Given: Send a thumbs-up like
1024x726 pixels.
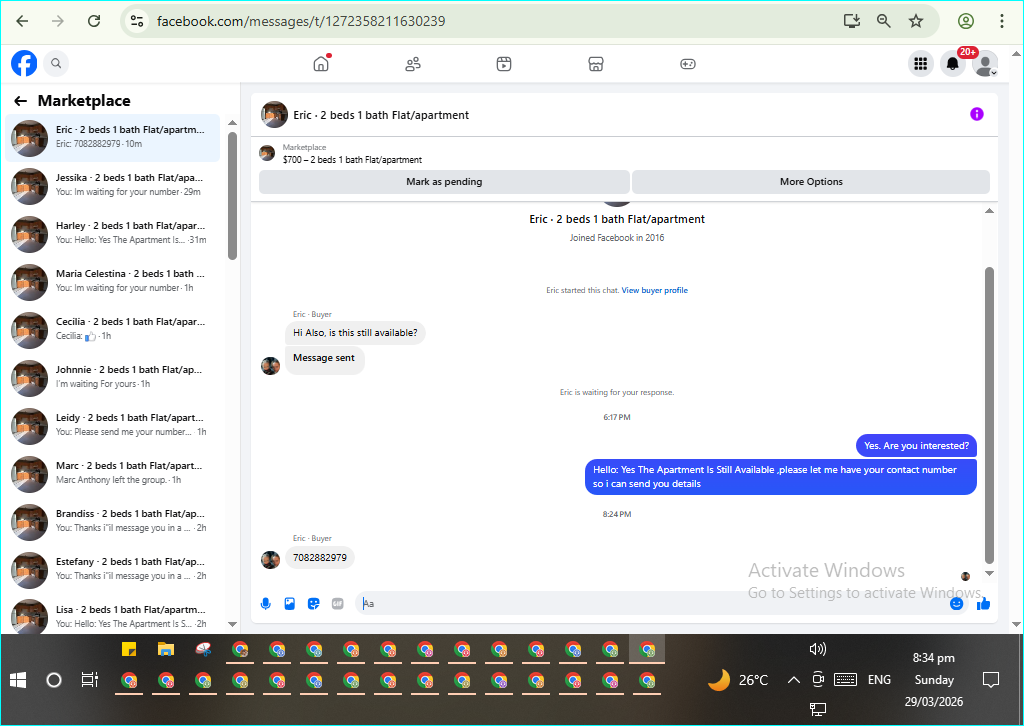Looking at the screenshot, I should [984, 604].
